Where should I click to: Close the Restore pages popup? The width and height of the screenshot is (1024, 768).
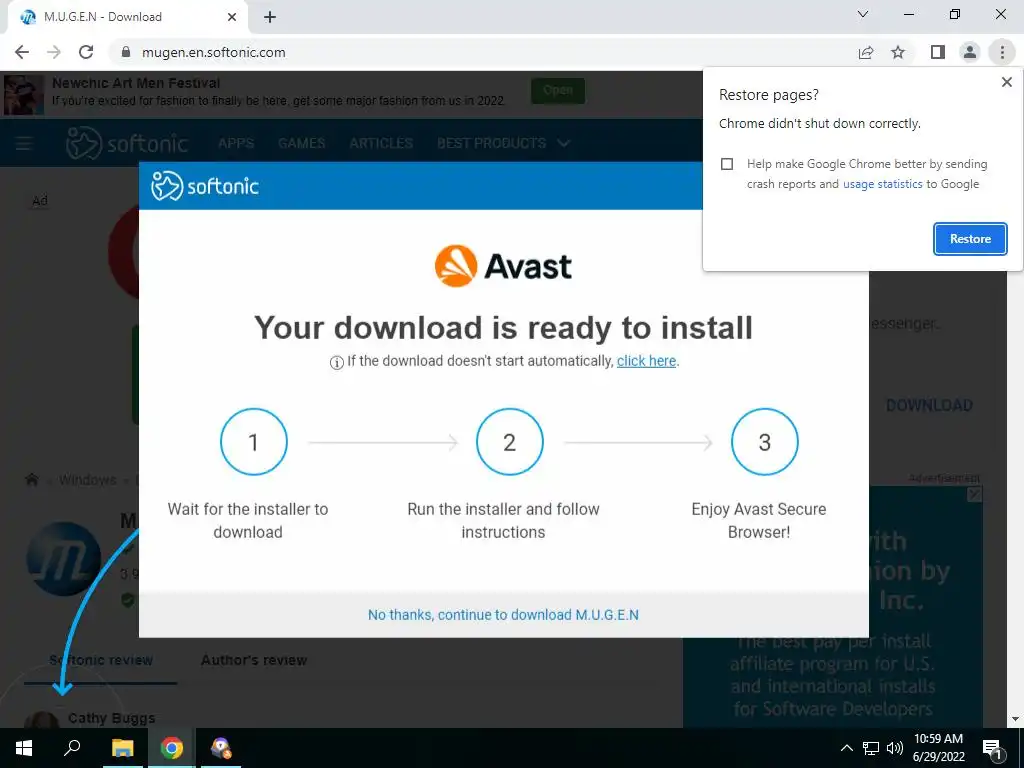point(1006,82)
